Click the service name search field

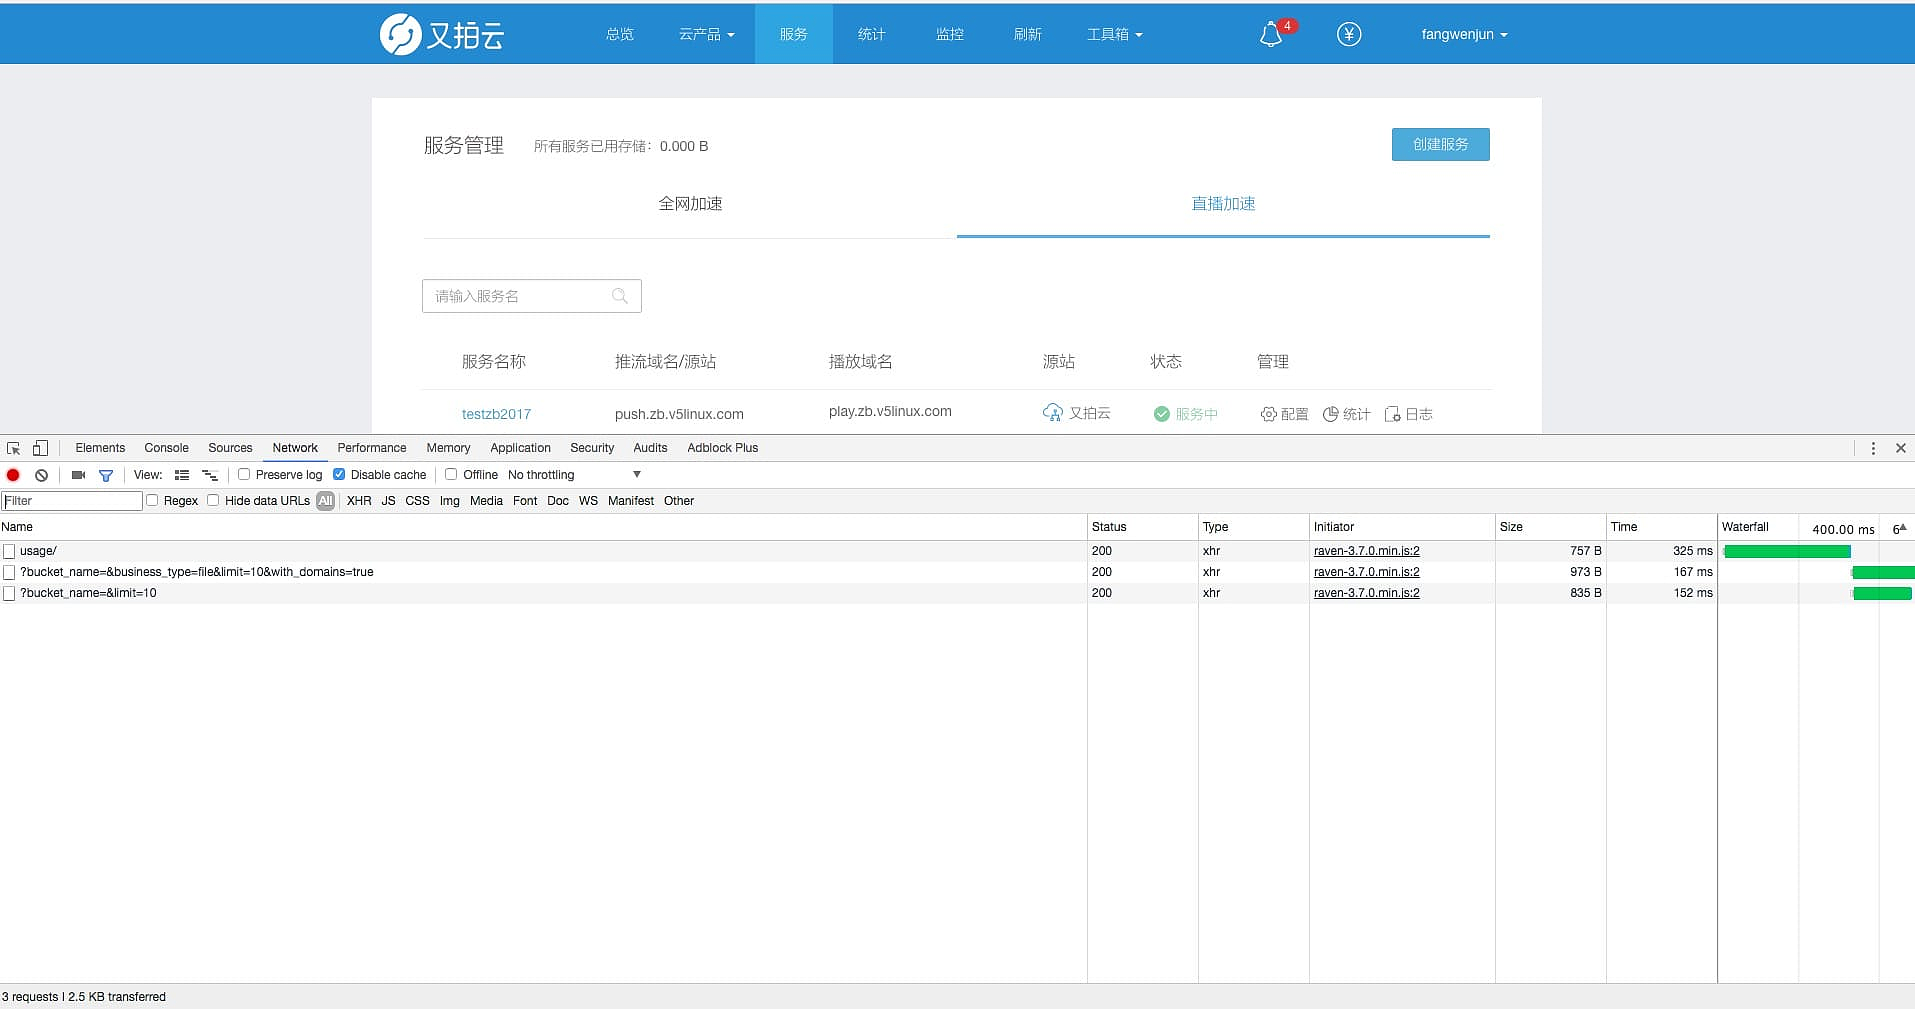pos(520,296)
